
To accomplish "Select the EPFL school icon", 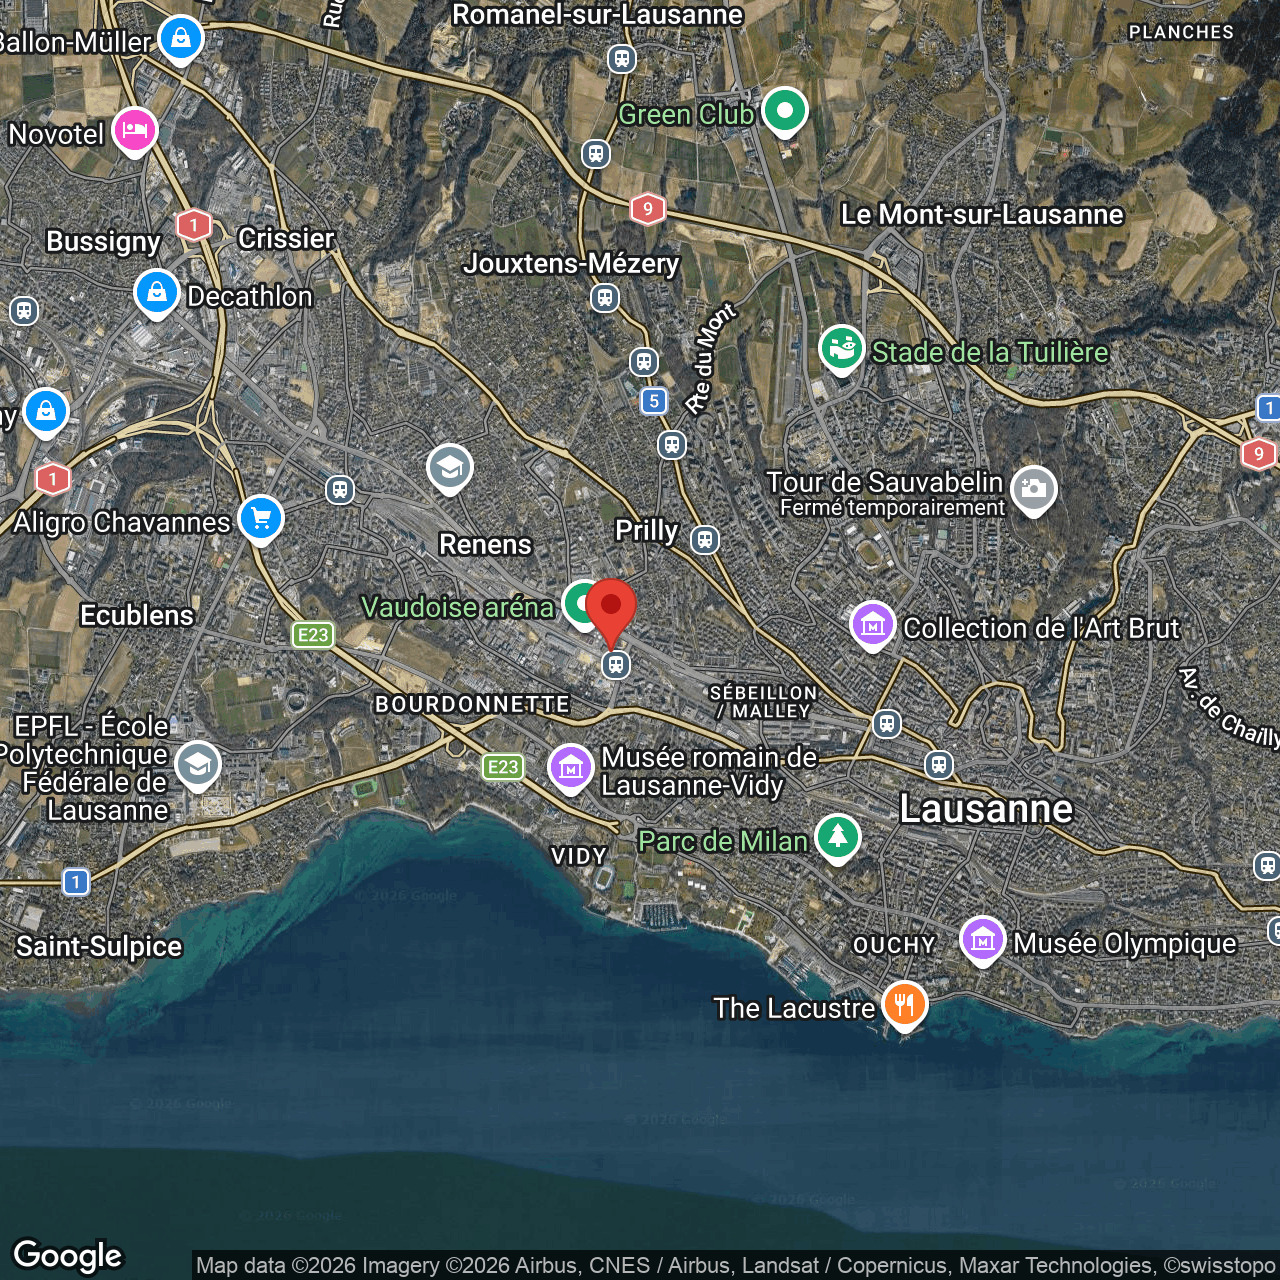I will pyautogui.click(x=197, y=766).
